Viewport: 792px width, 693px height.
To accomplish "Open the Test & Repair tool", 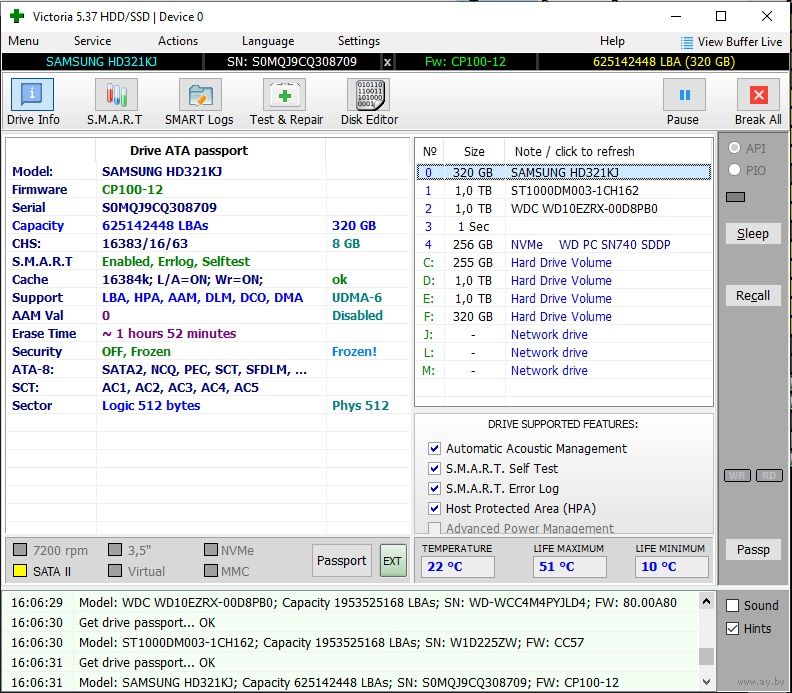I will (286, 102).
